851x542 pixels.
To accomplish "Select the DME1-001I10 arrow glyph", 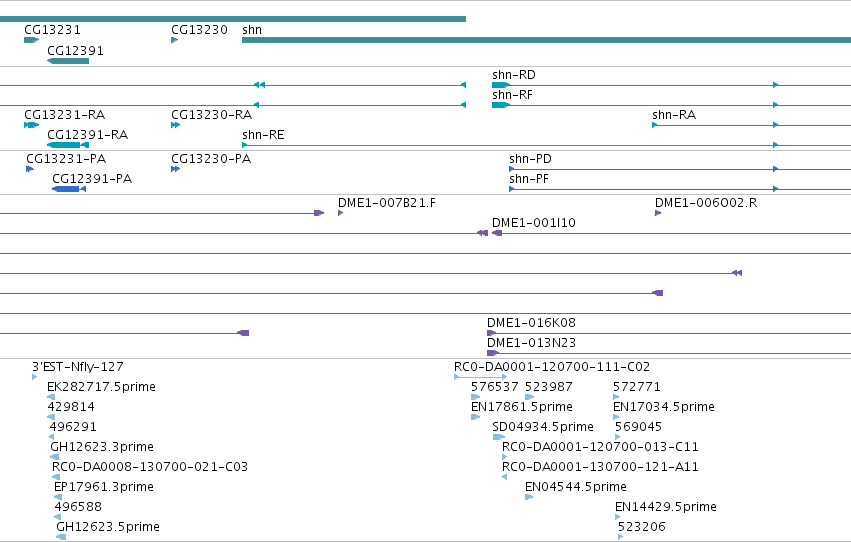I will coord(497,233).
